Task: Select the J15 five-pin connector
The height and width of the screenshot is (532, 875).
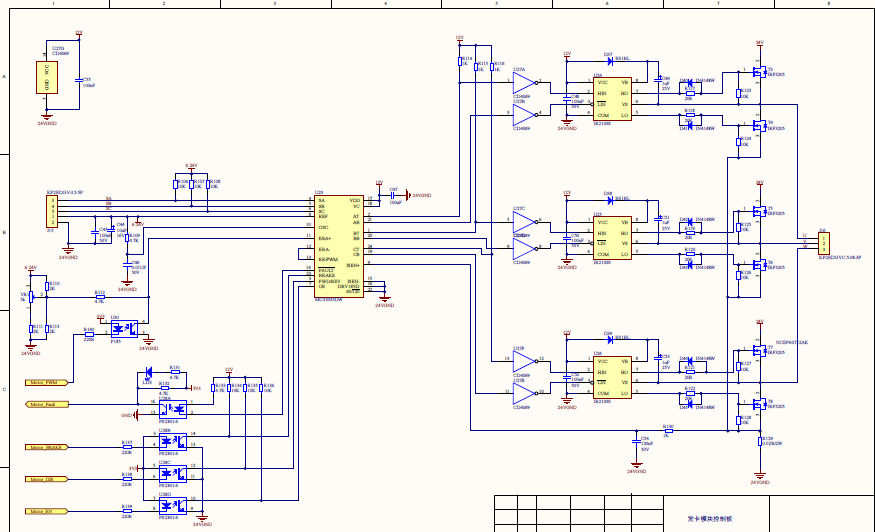Action: point(50,211)
